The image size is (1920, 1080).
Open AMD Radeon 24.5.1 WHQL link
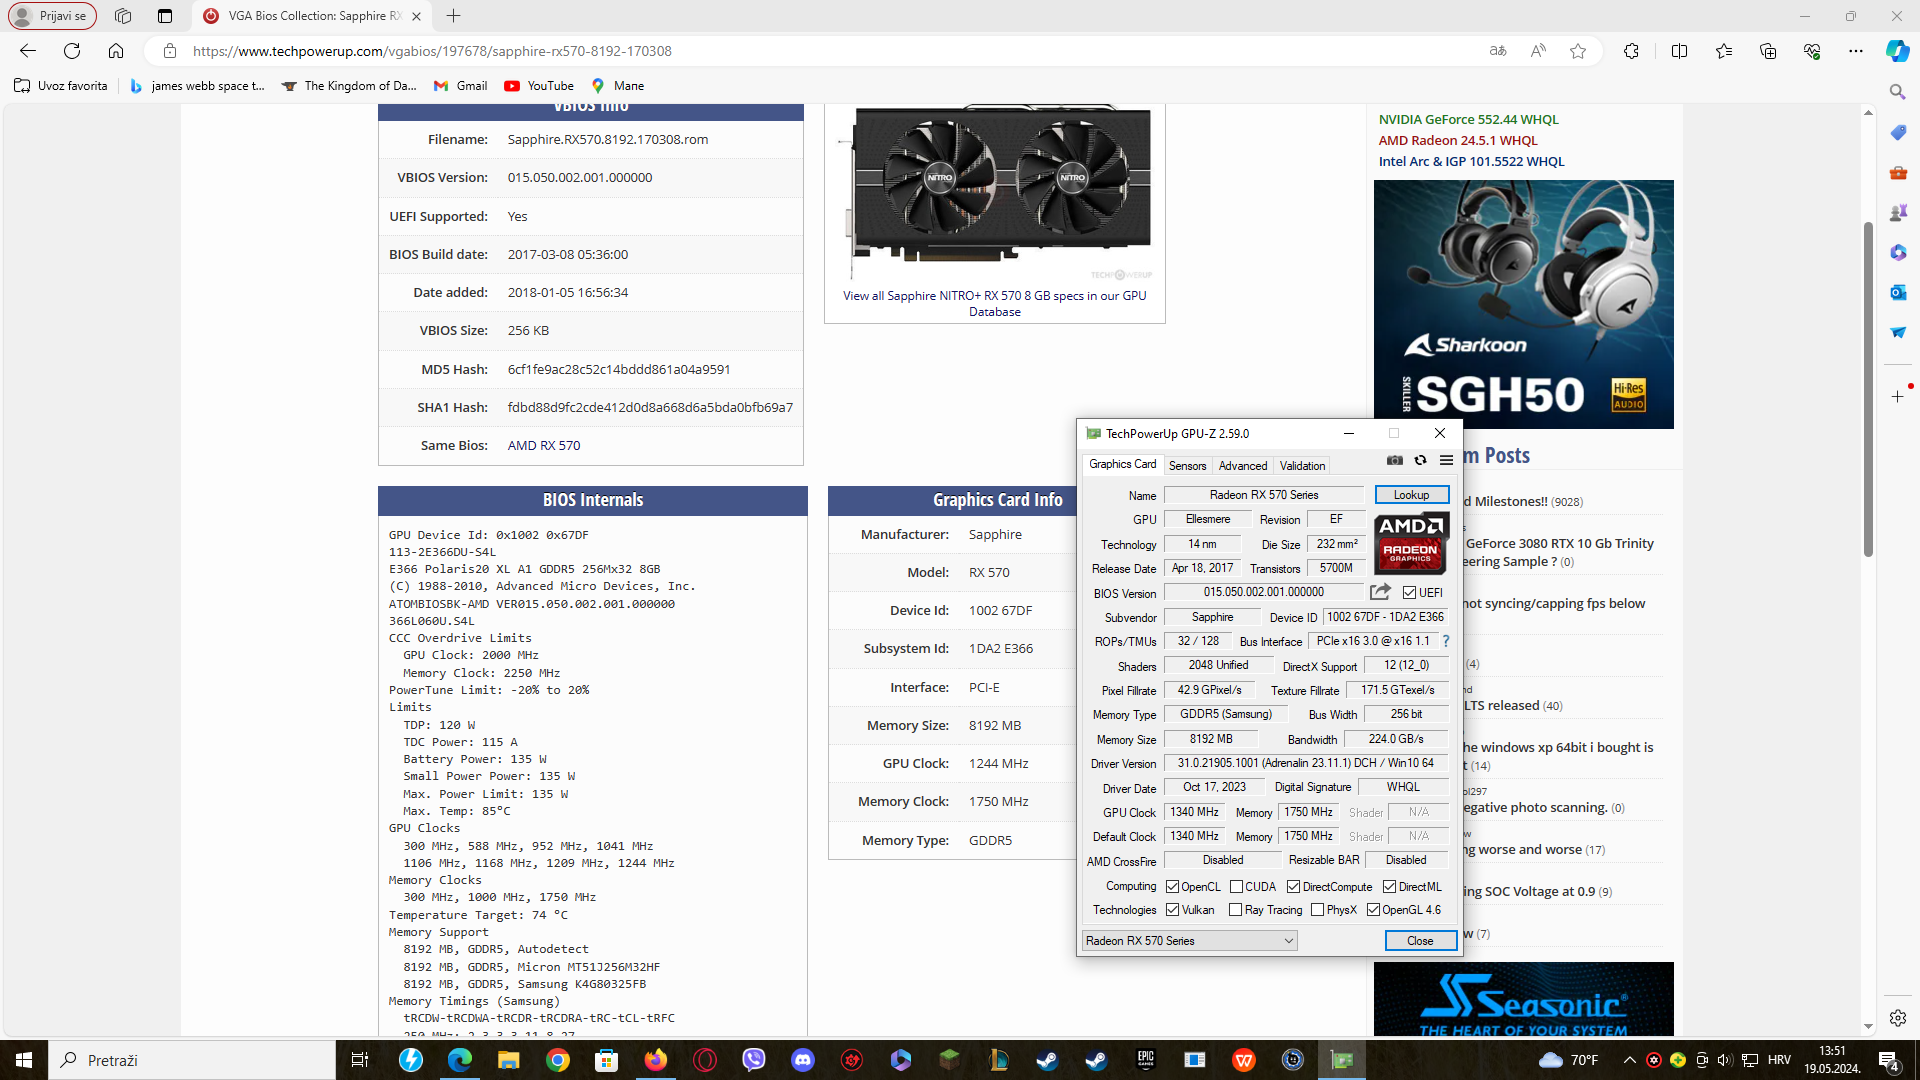tap(1458, 141)
